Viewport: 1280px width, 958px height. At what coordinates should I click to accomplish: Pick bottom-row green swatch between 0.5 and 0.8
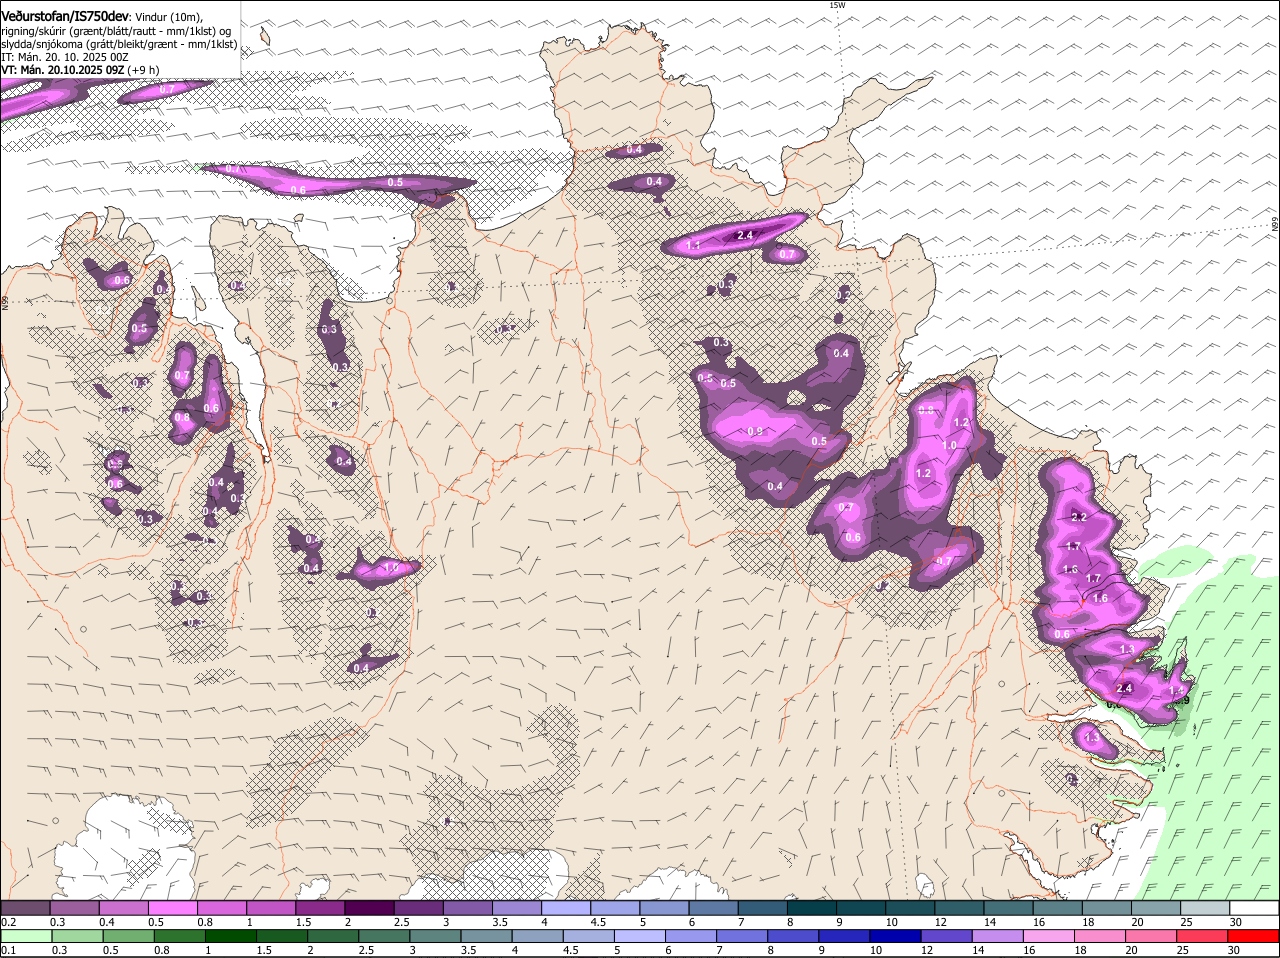point(128,936)
